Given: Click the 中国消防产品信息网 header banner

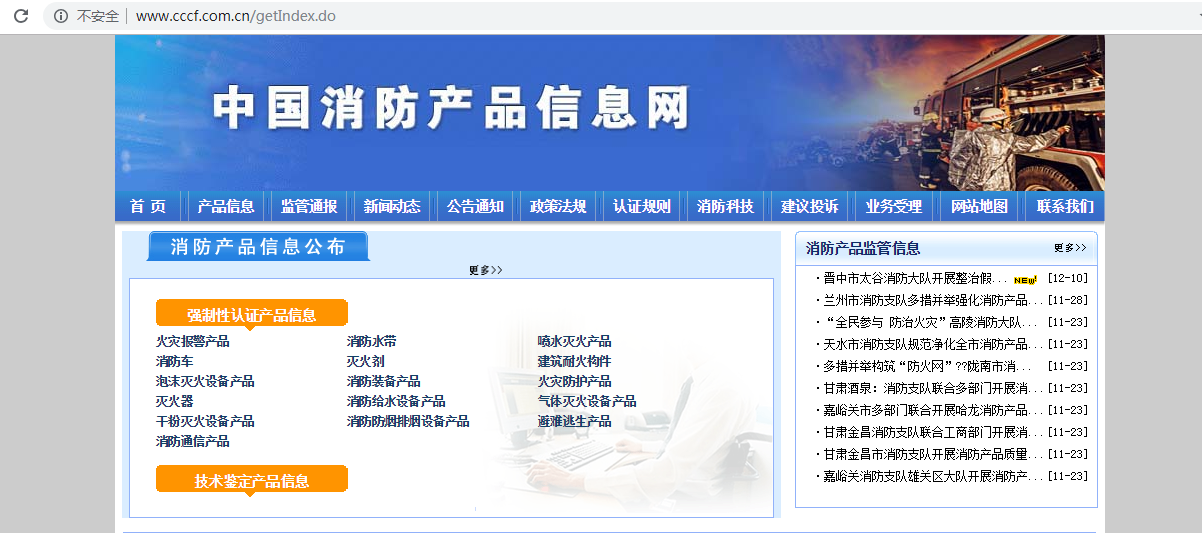Looking at the screenshot, I should pos(450,108).
